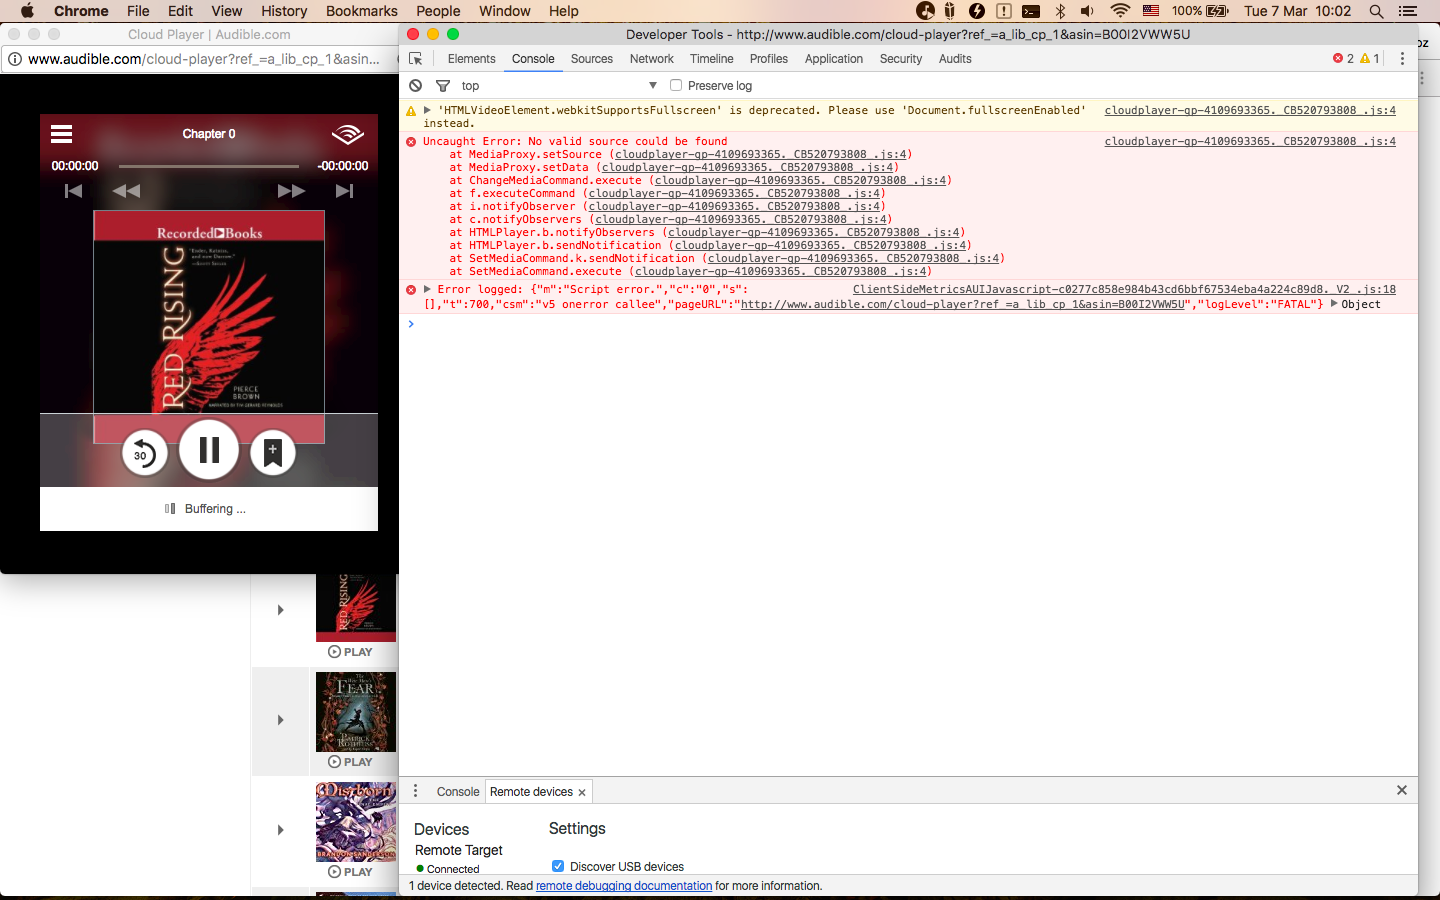Image resolution: width=1440 pixels, height=900 pixels.
Task: Click the playback progress slider
Action: (x=208, y=166)
